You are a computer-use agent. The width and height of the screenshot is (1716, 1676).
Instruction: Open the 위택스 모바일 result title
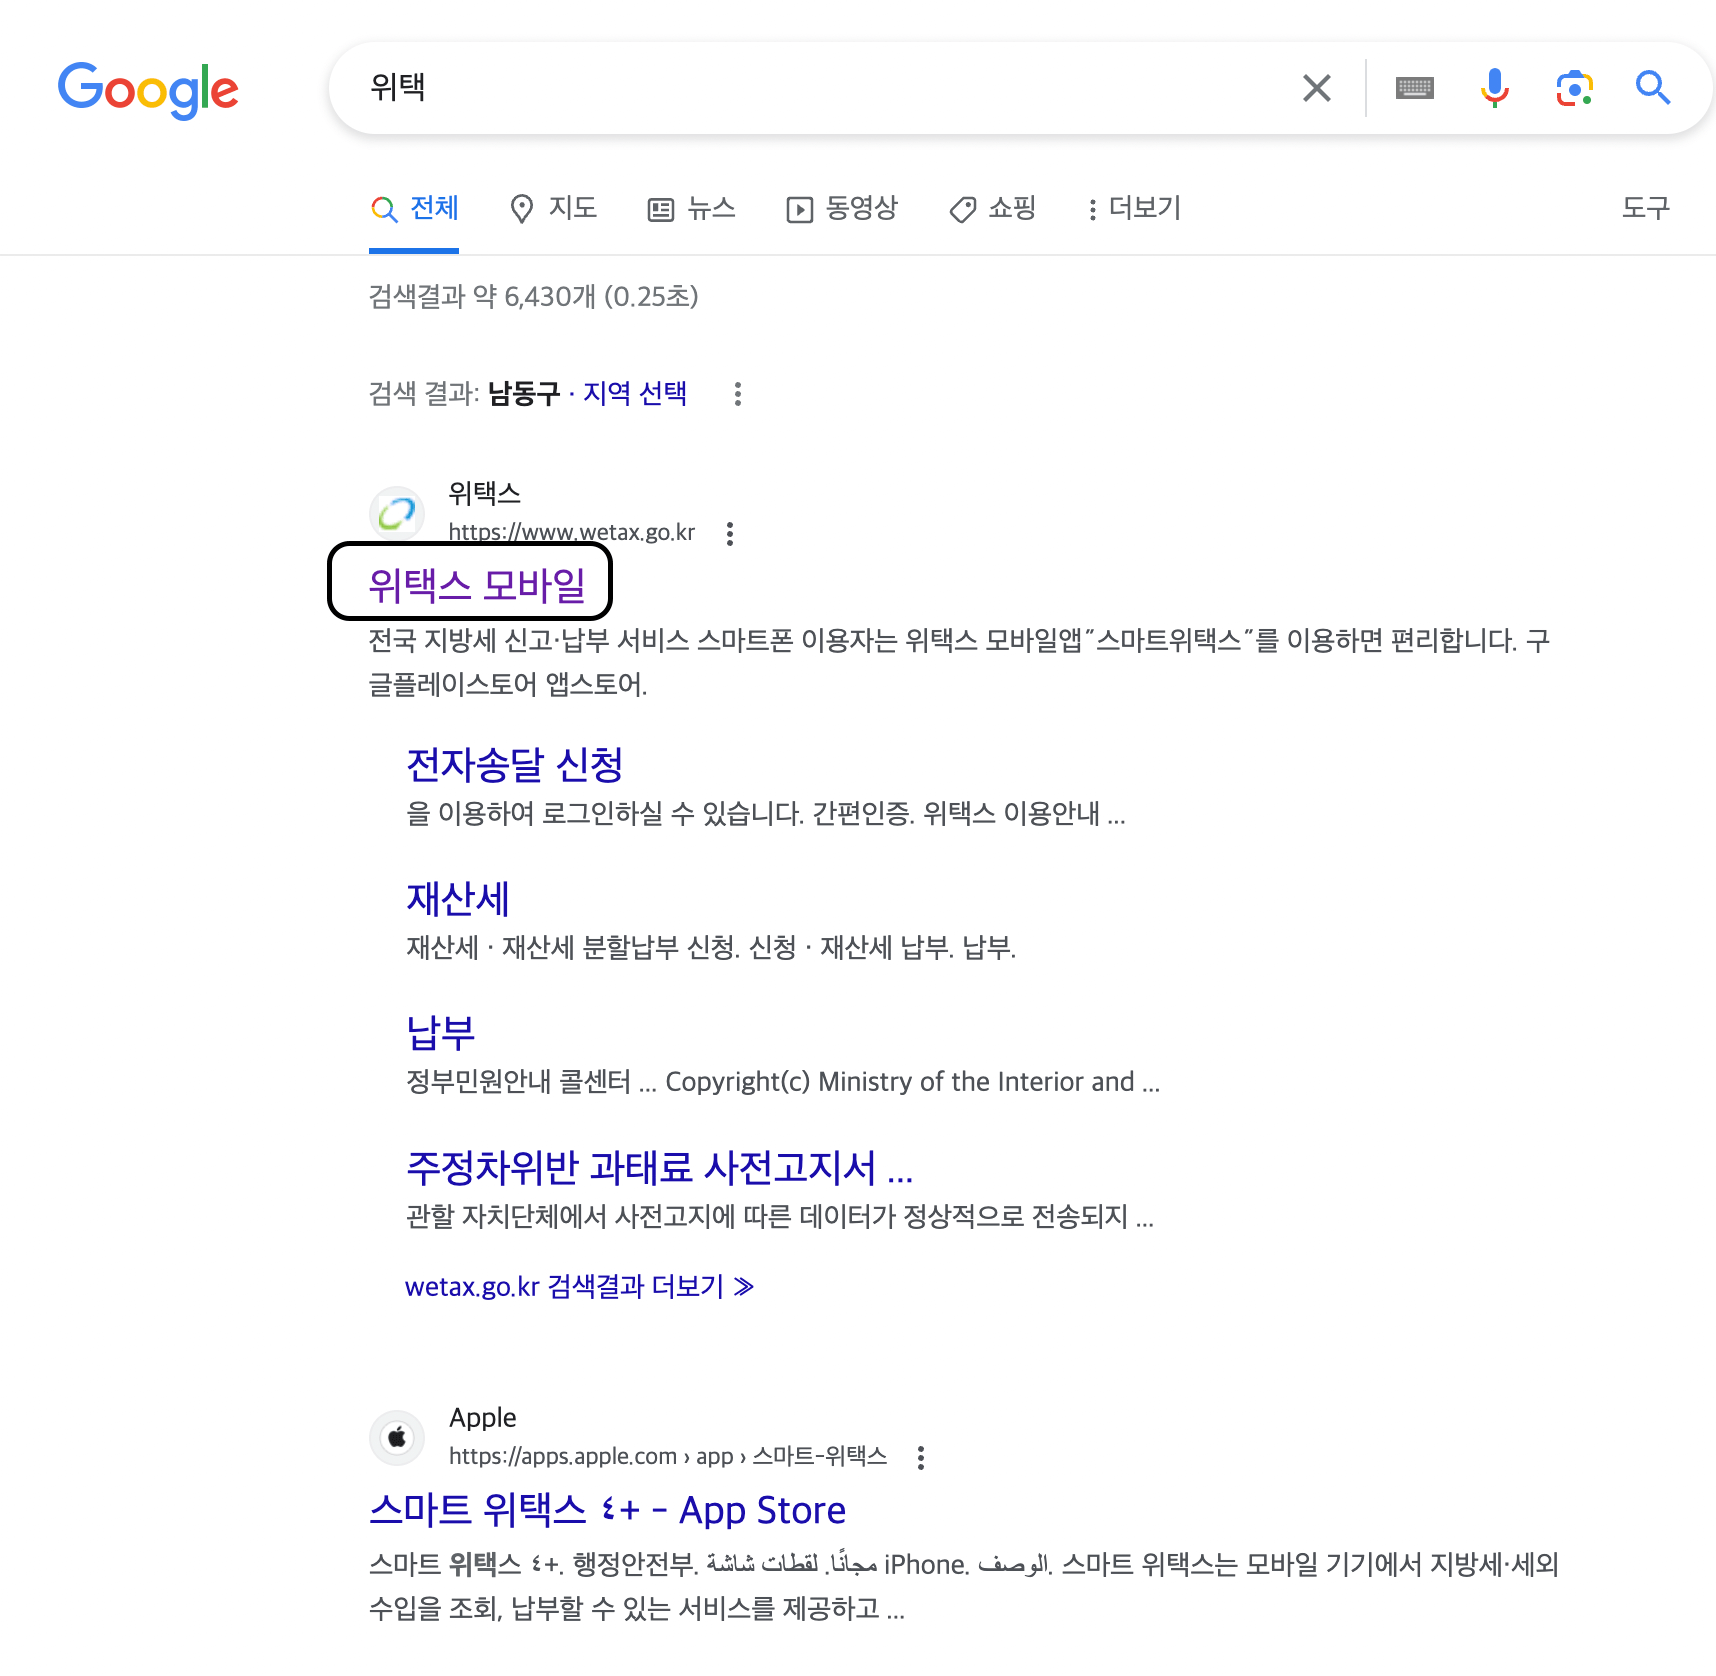[x=476, y=585]
